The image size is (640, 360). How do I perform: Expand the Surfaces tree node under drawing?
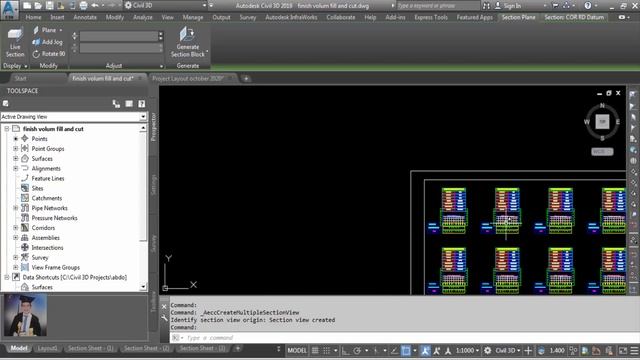pyautogui.click(x=16, y=158)
